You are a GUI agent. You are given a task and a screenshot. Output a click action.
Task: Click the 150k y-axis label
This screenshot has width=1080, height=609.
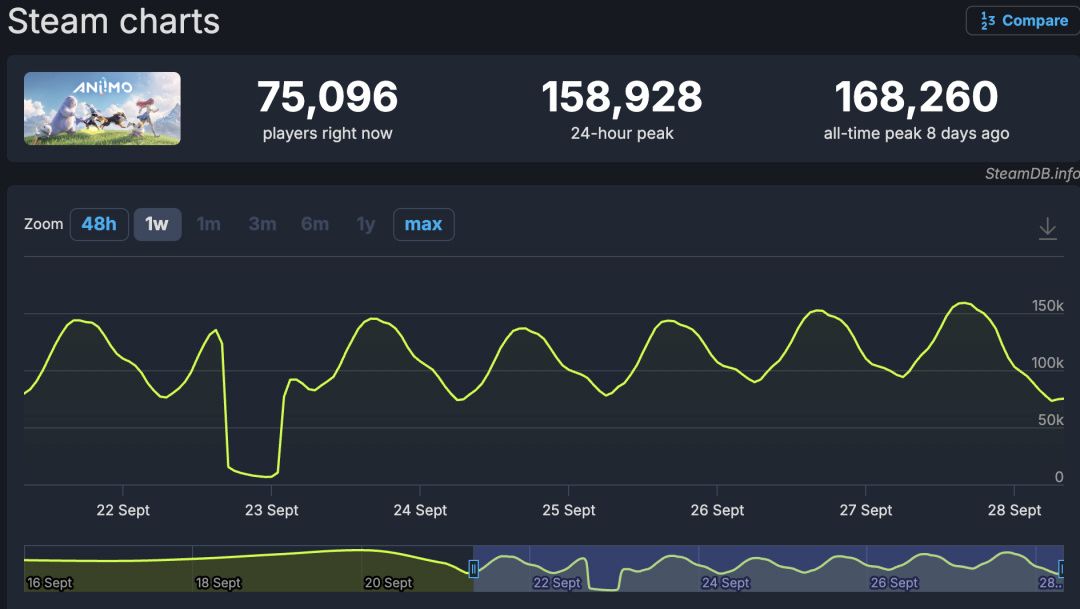point(1047,306)
